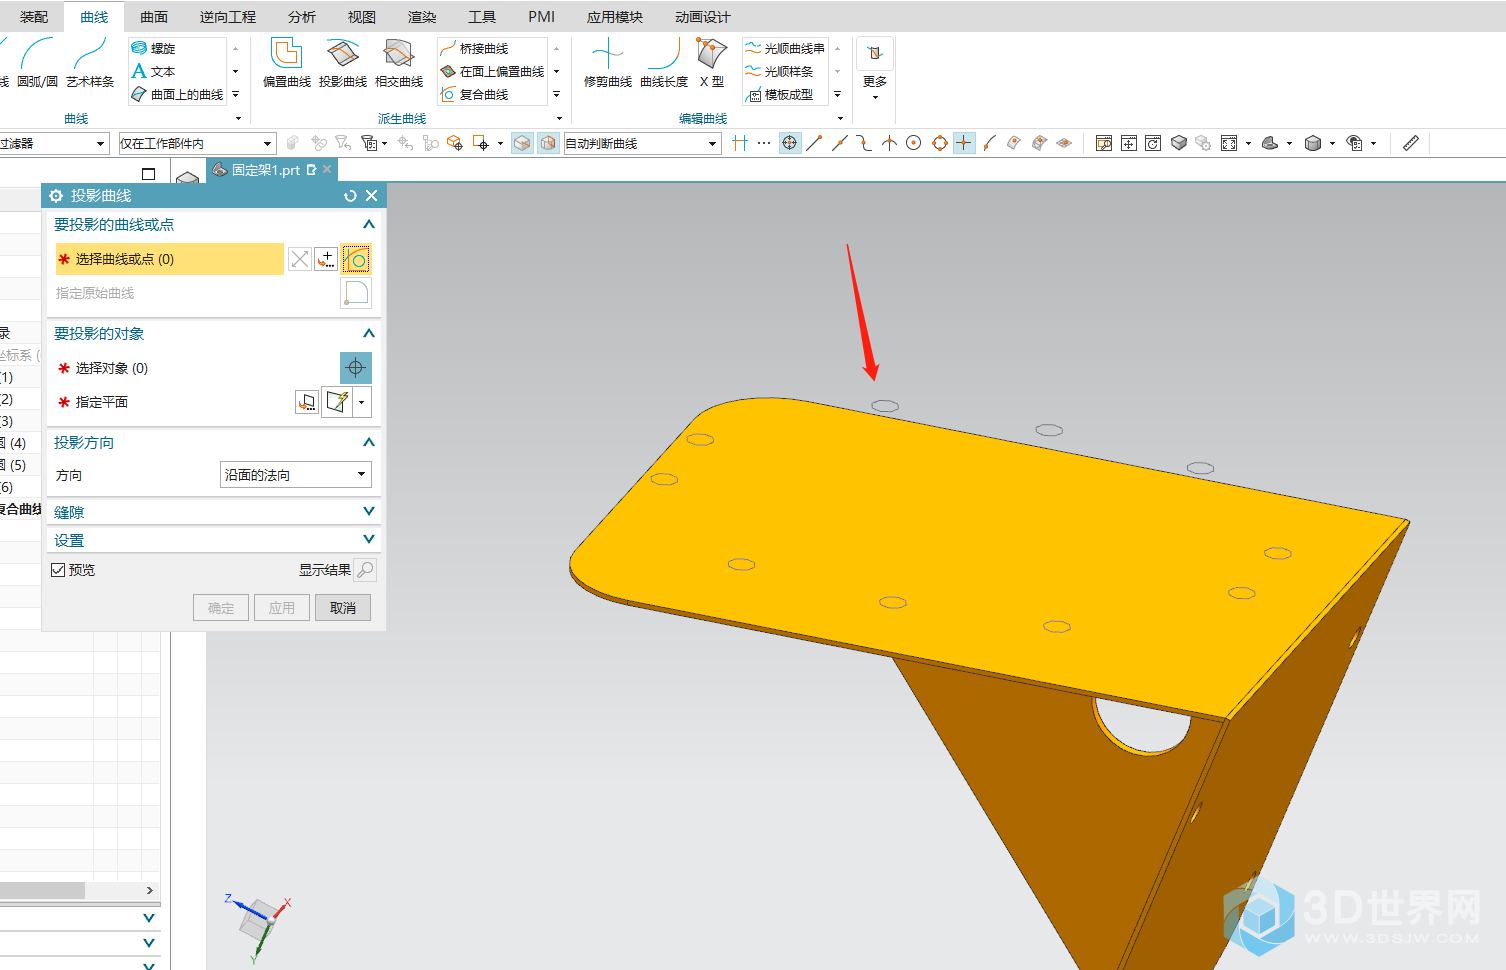This screenshot has height=970, width=1506.
Task: Click the measure ruler icon in toolbar
Action: point(1411,143)
